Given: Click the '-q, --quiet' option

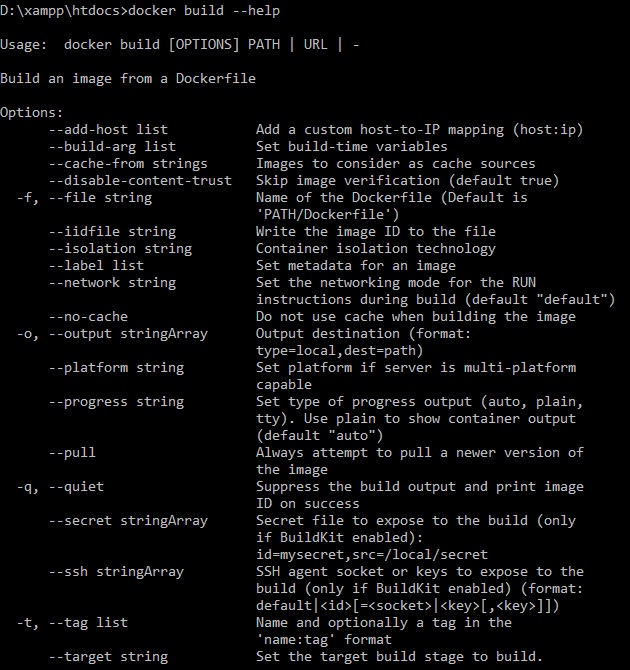Looking at the screenshot, I should coord(60,486).
